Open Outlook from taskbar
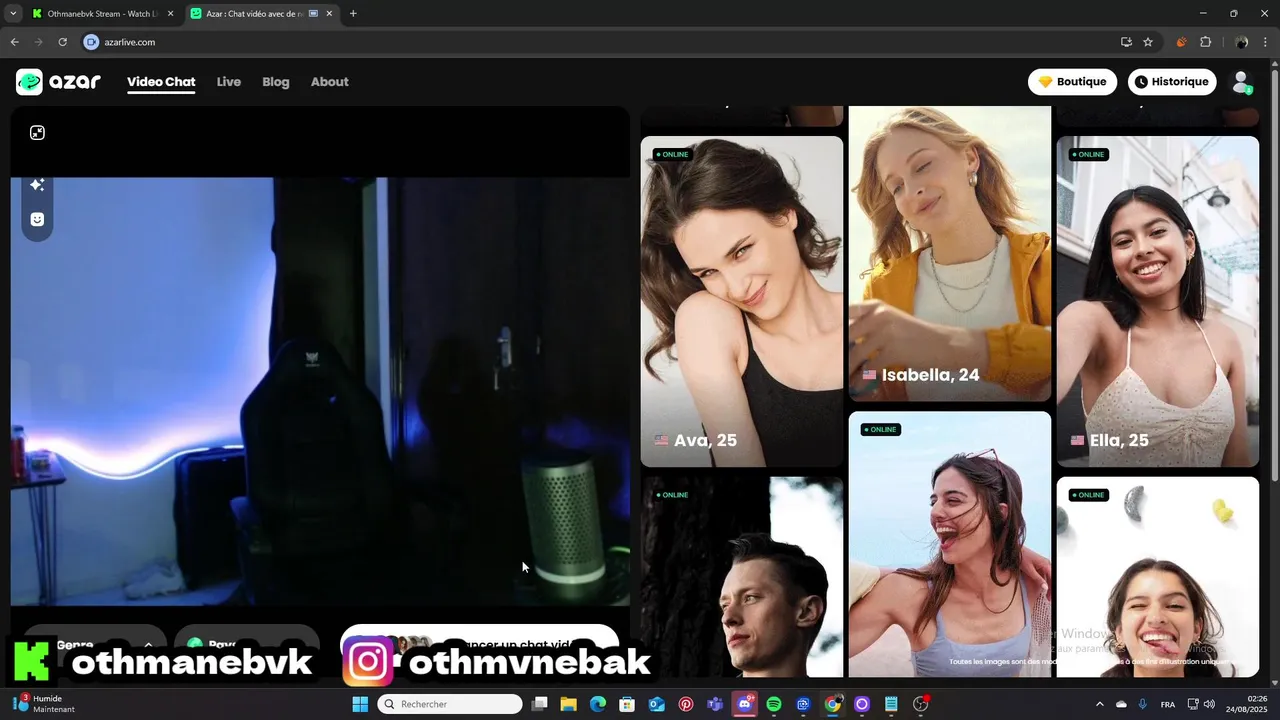The height and width of the screenshot is (720, 1280). [x=657, y=704]
